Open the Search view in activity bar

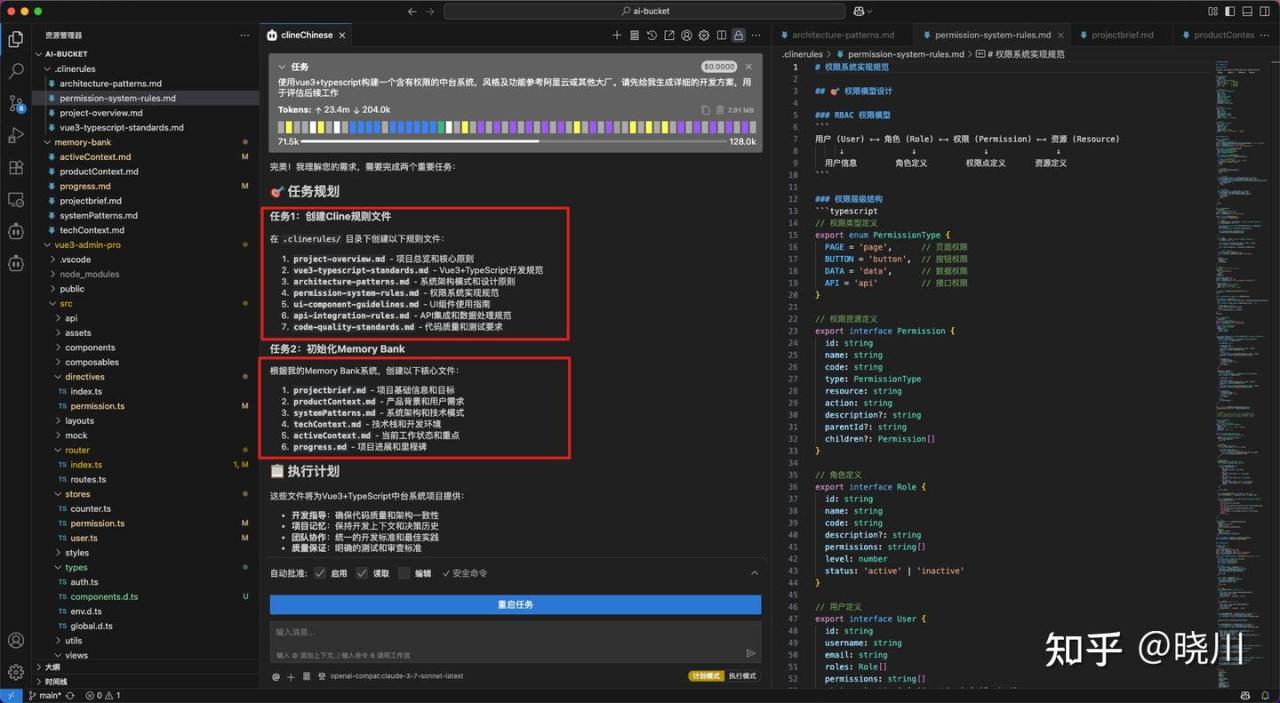coord(16,72)
